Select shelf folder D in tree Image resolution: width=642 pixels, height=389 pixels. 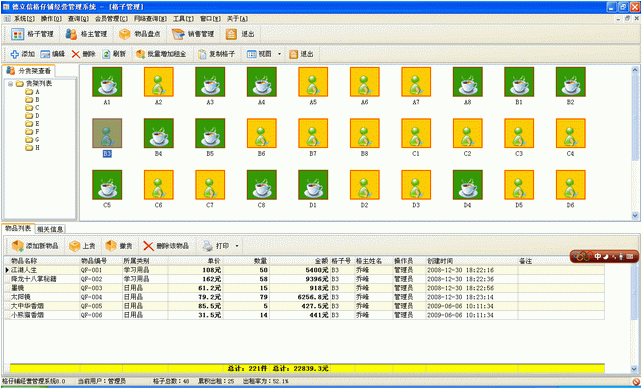(x=32, y=116)
